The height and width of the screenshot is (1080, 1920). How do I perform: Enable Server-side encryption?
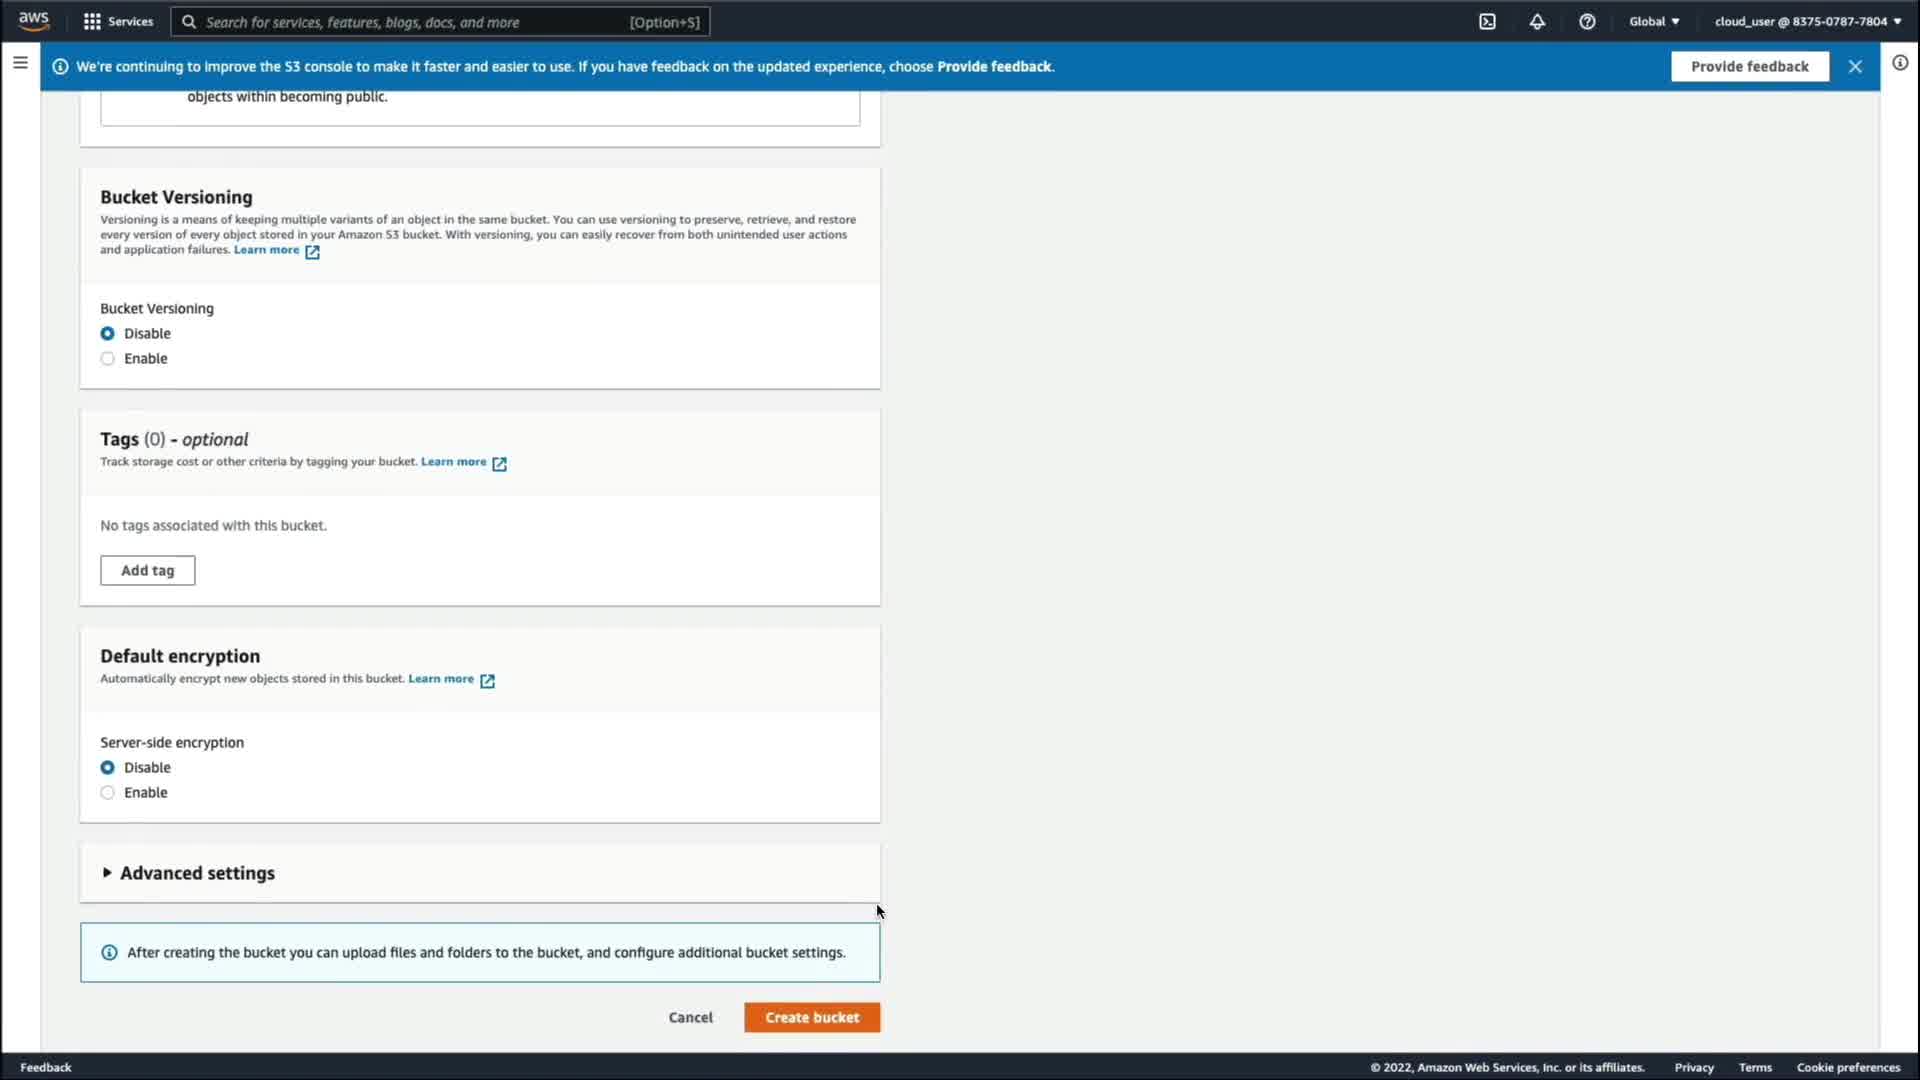click(x=108, y=793)
